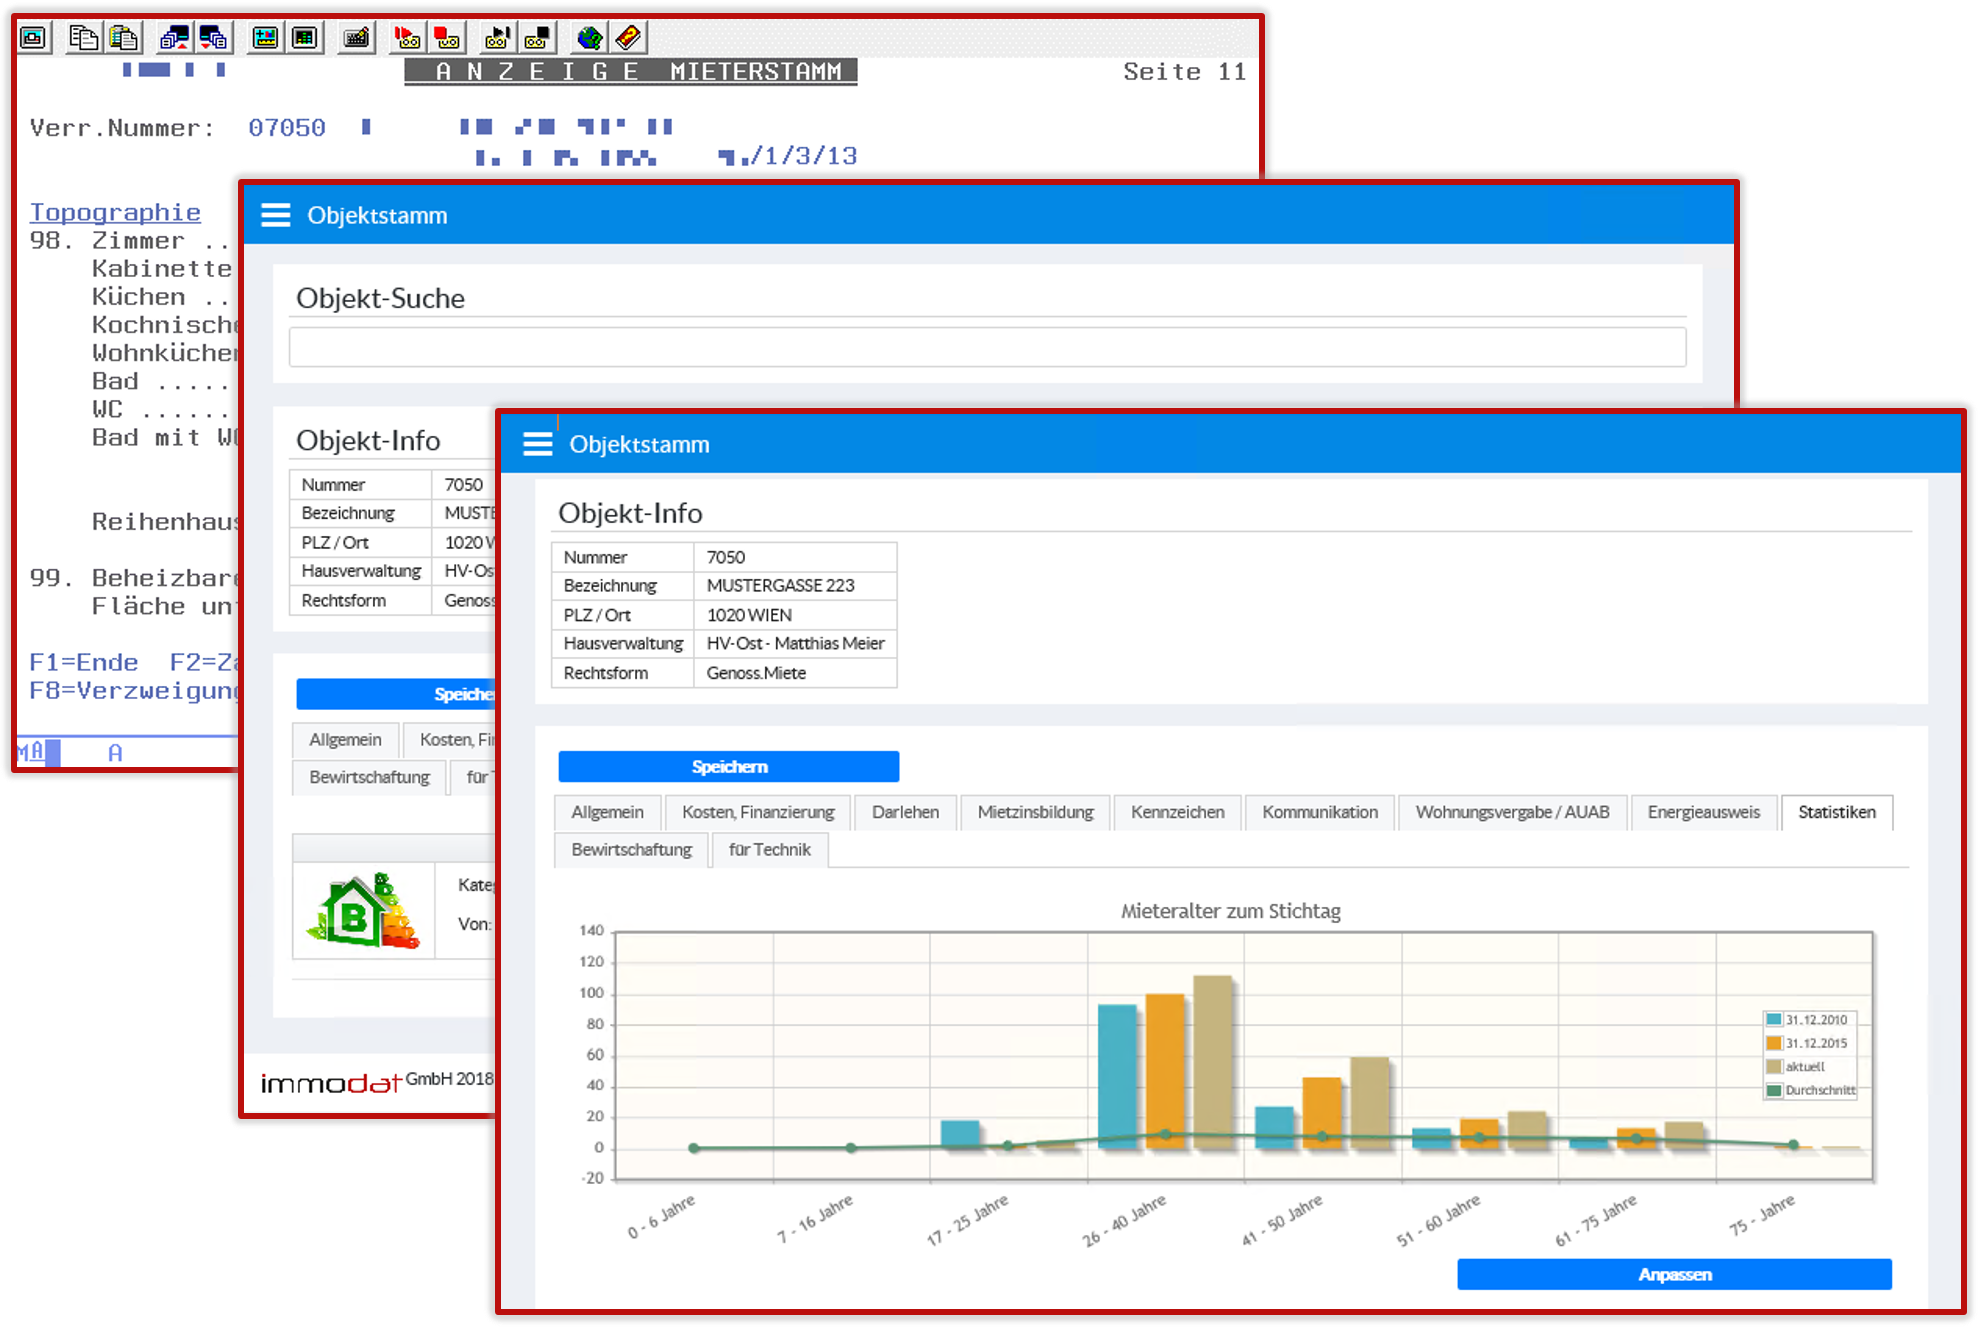Open the color display setup icon
Screen dimensions: 1978x1328
click(x=265, y=38)
